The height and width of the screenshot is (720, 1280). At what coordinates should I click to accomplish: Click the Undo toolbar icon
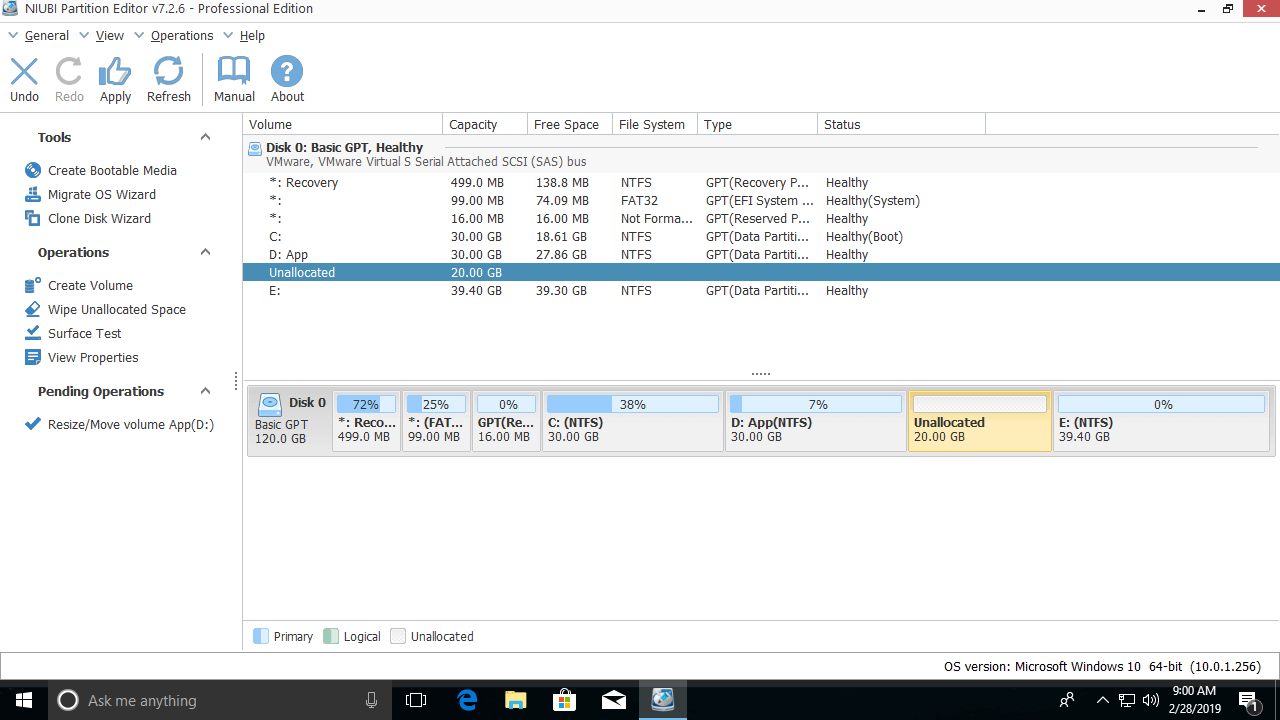pyautogui.click(x=24, y=72)
